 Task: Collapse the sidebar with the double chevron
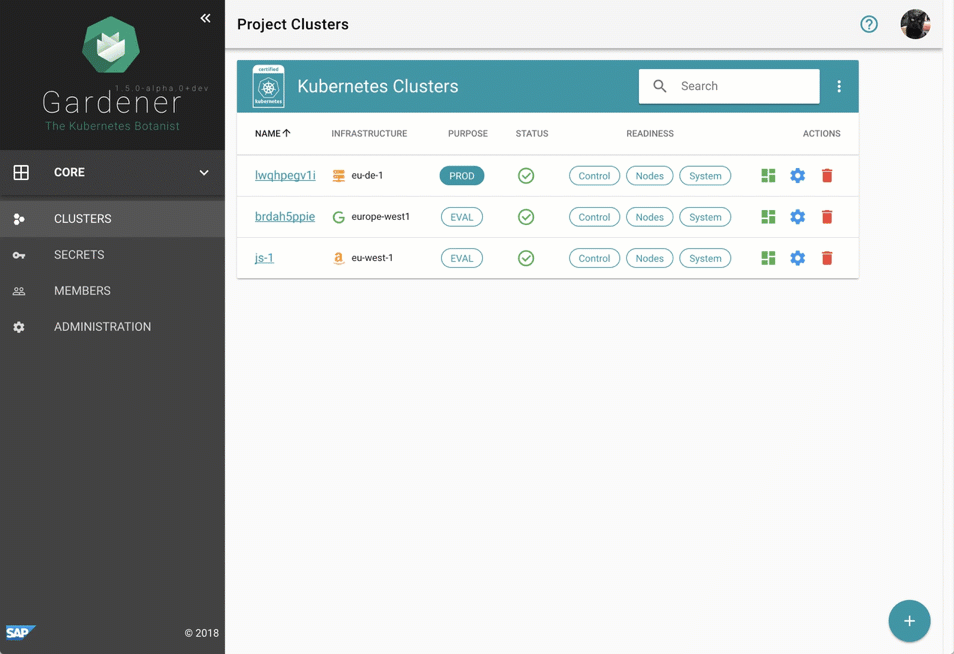(x=205, y=18)
